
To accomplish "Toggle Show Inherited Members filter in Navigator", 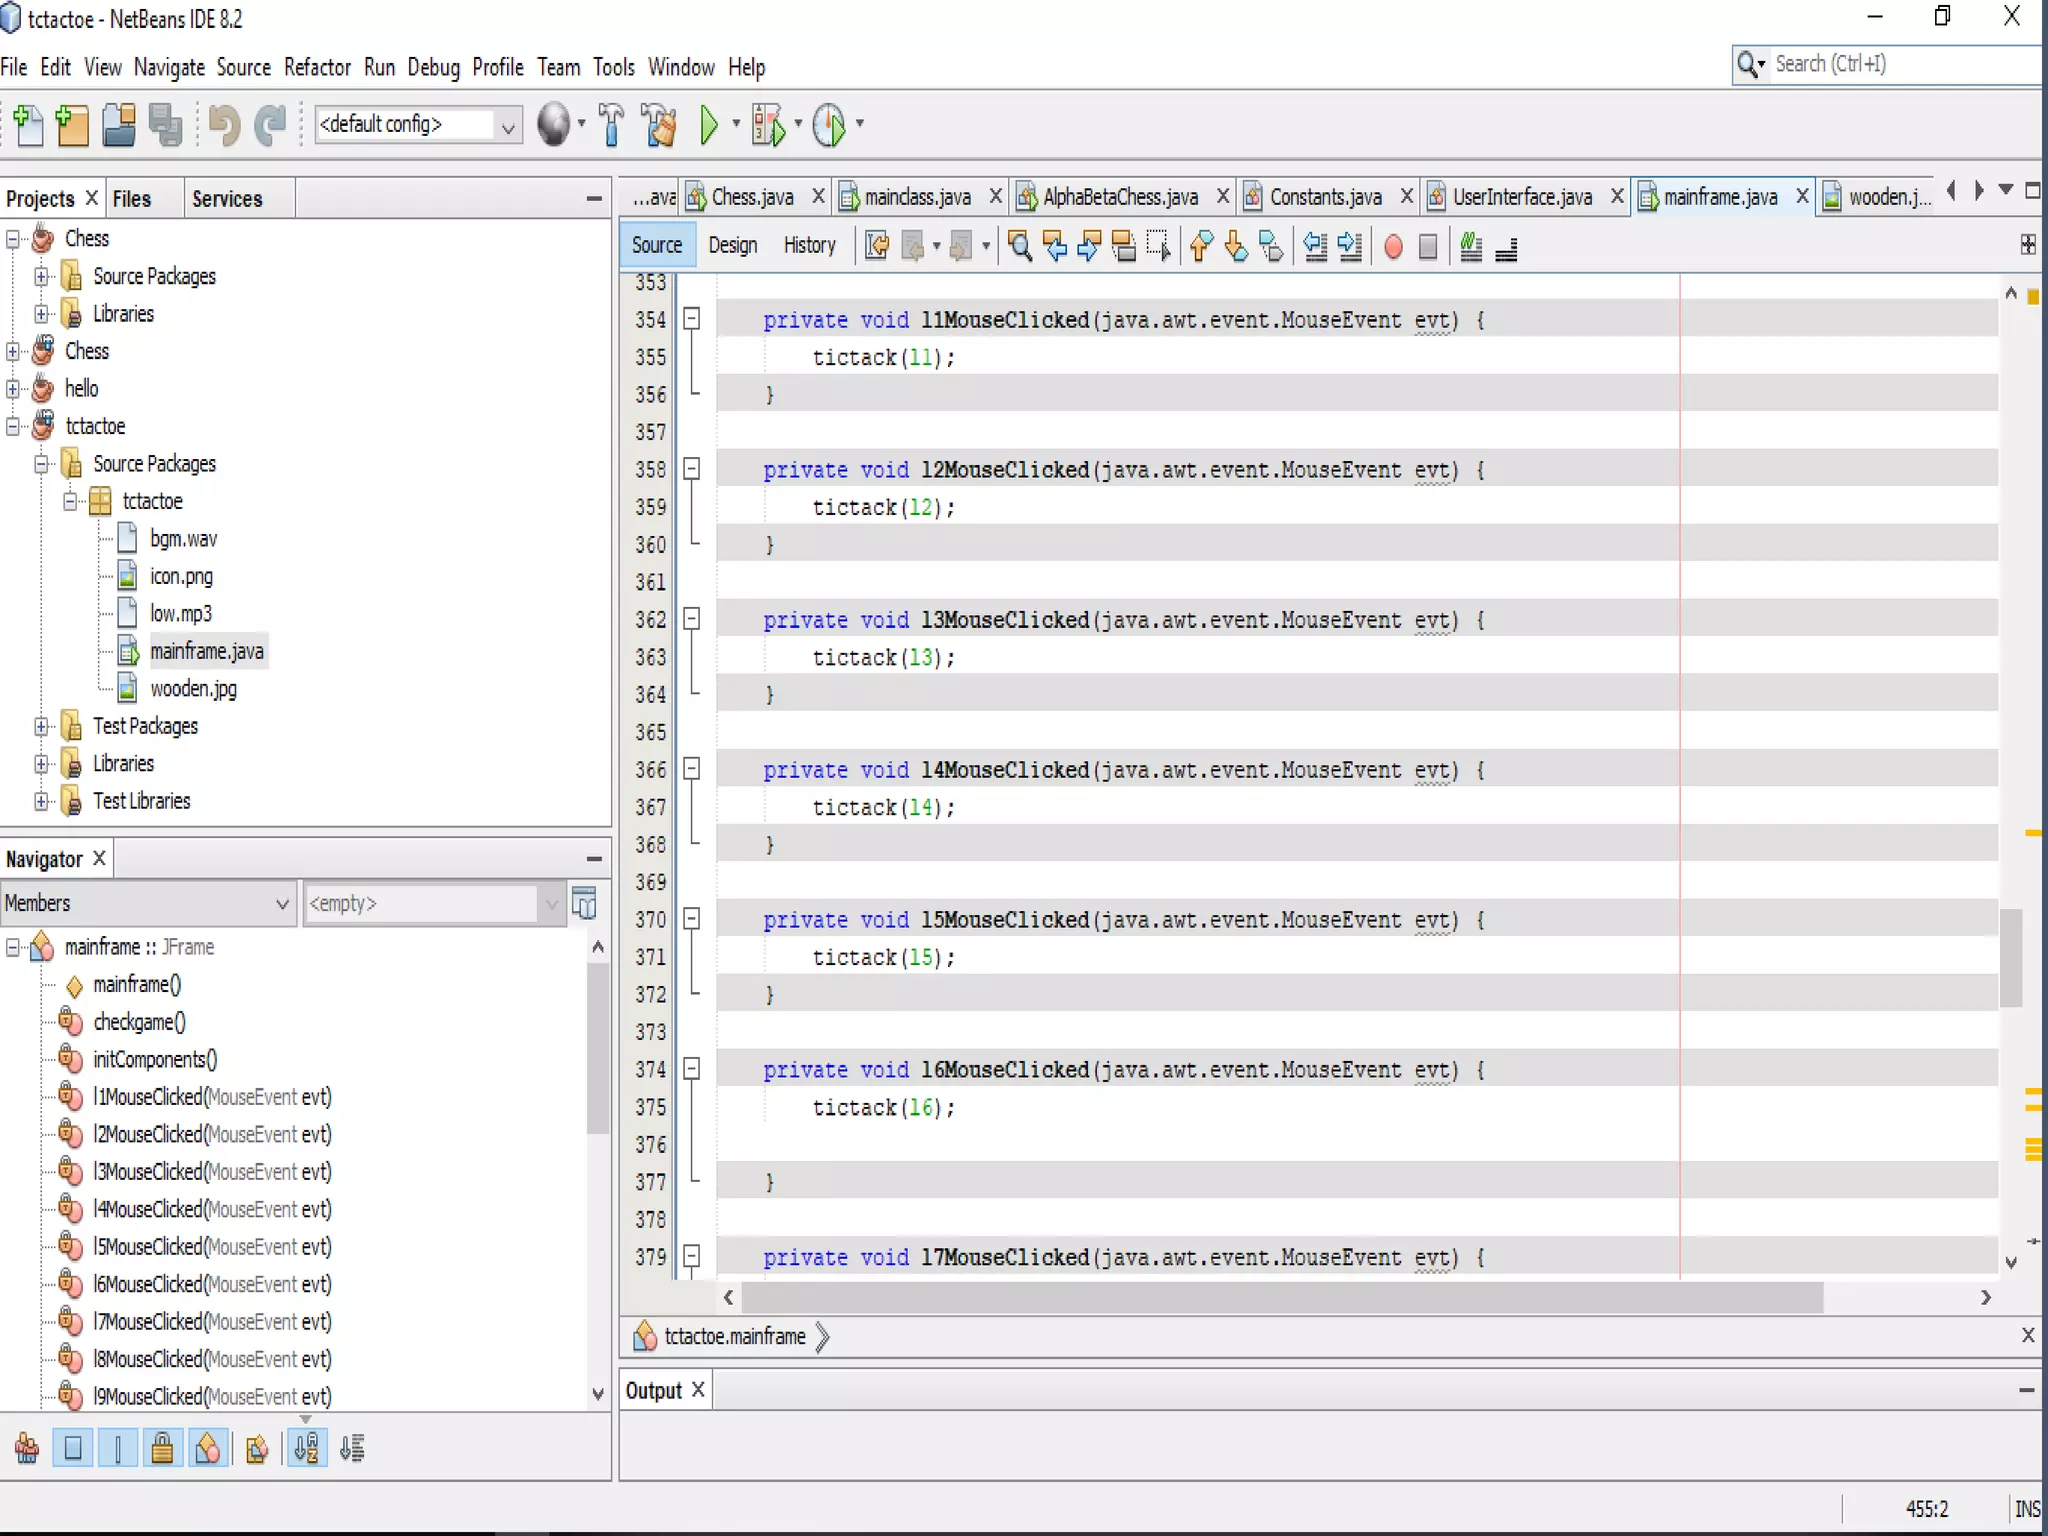I will click(x=27, y=1448).
